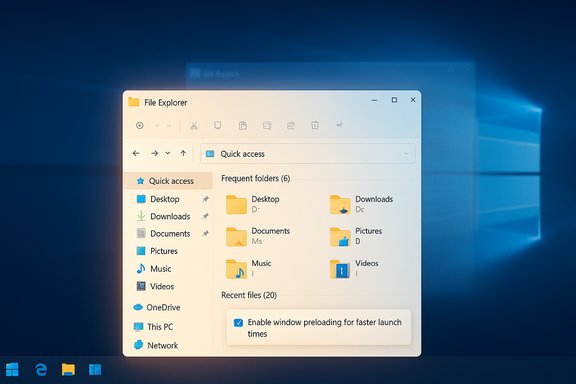This screenshot has width=576, height=384.
Task: Minimize the File Explorer window
Action: click(x=375, y=100)
